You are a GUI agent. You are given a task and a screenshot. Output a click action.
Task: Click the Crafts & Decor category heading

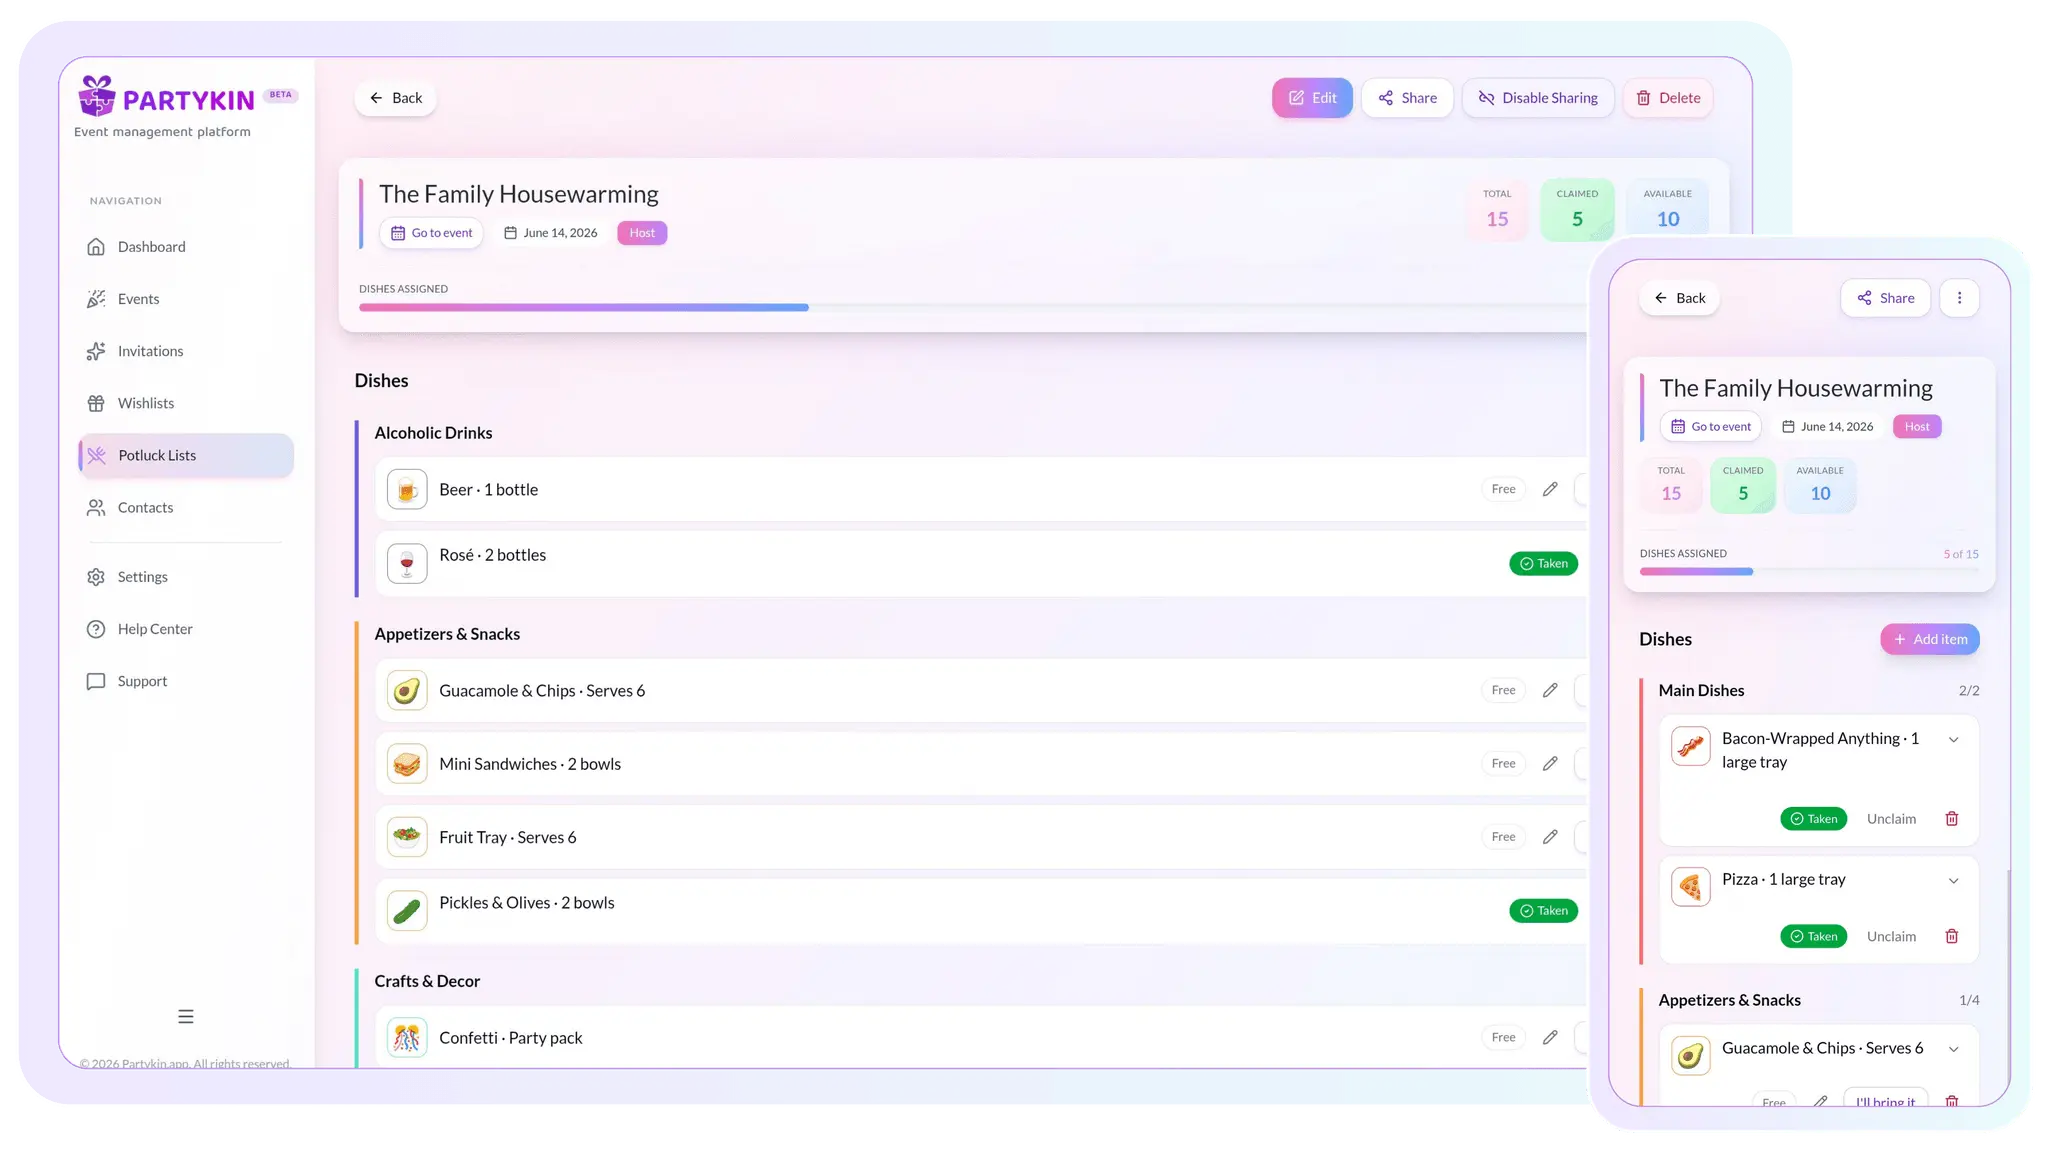[x=427, y=981]
